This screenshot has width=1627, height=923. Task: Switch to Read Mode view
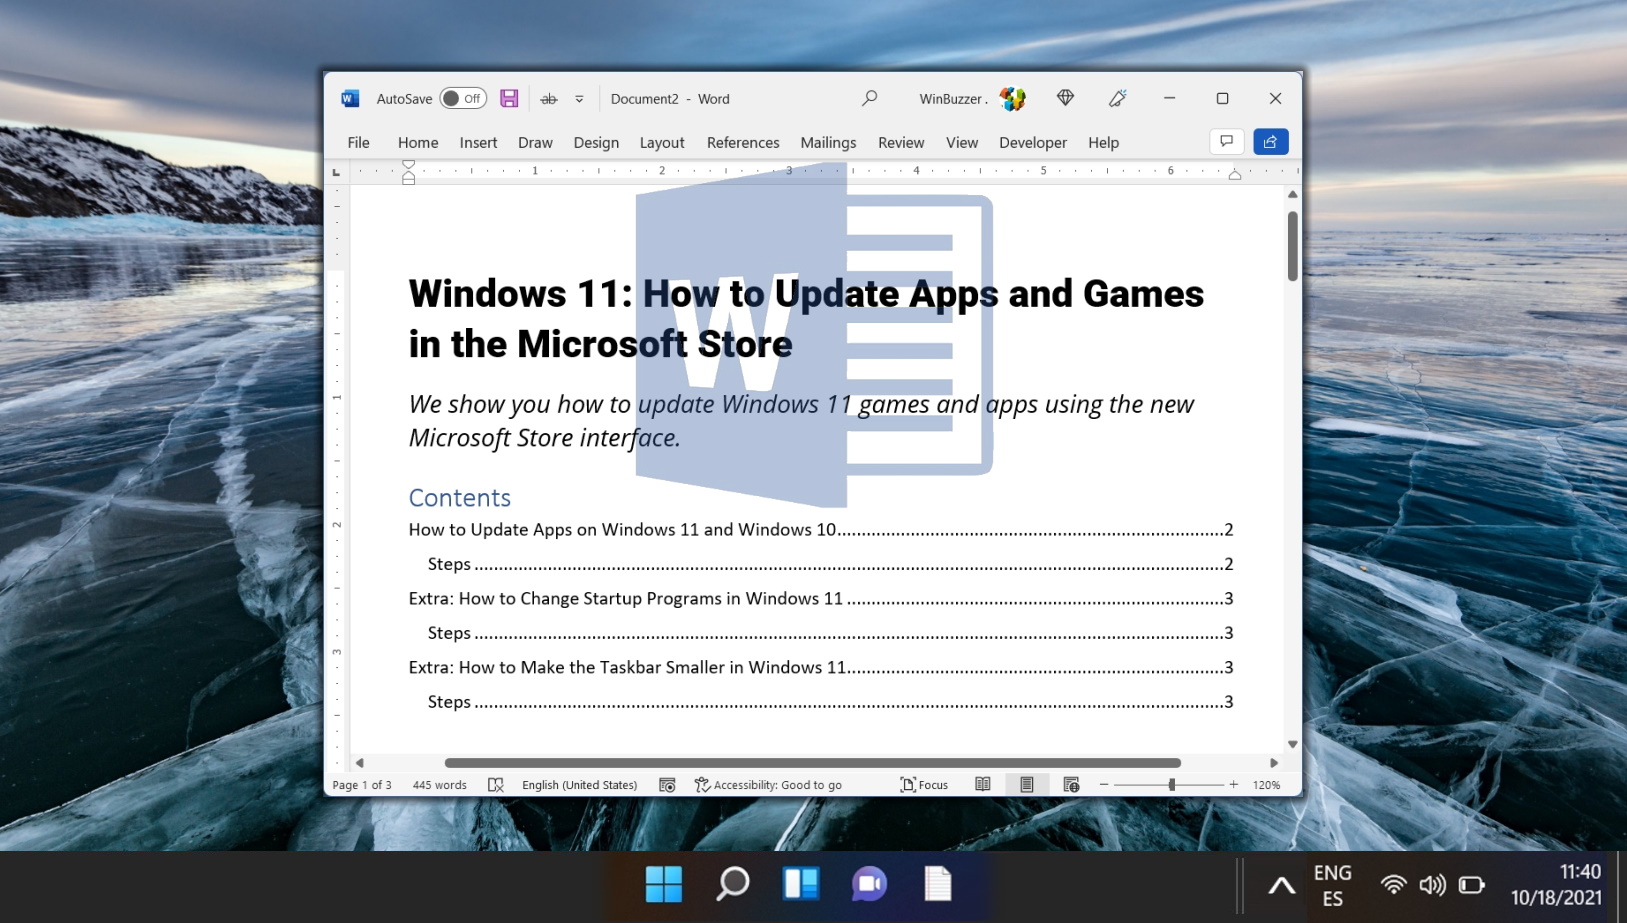[x=983, y=785]
